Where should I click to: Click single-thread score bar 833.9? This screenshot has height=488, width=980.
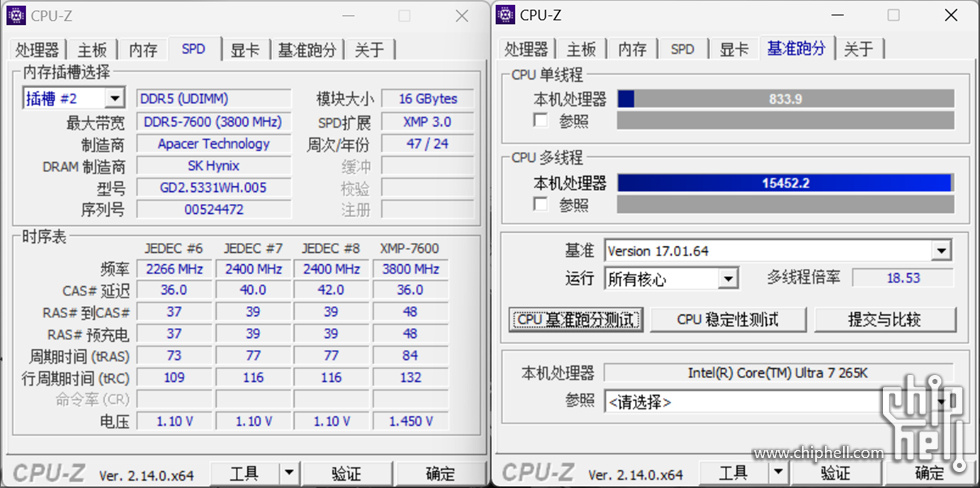tap(786, 99)
